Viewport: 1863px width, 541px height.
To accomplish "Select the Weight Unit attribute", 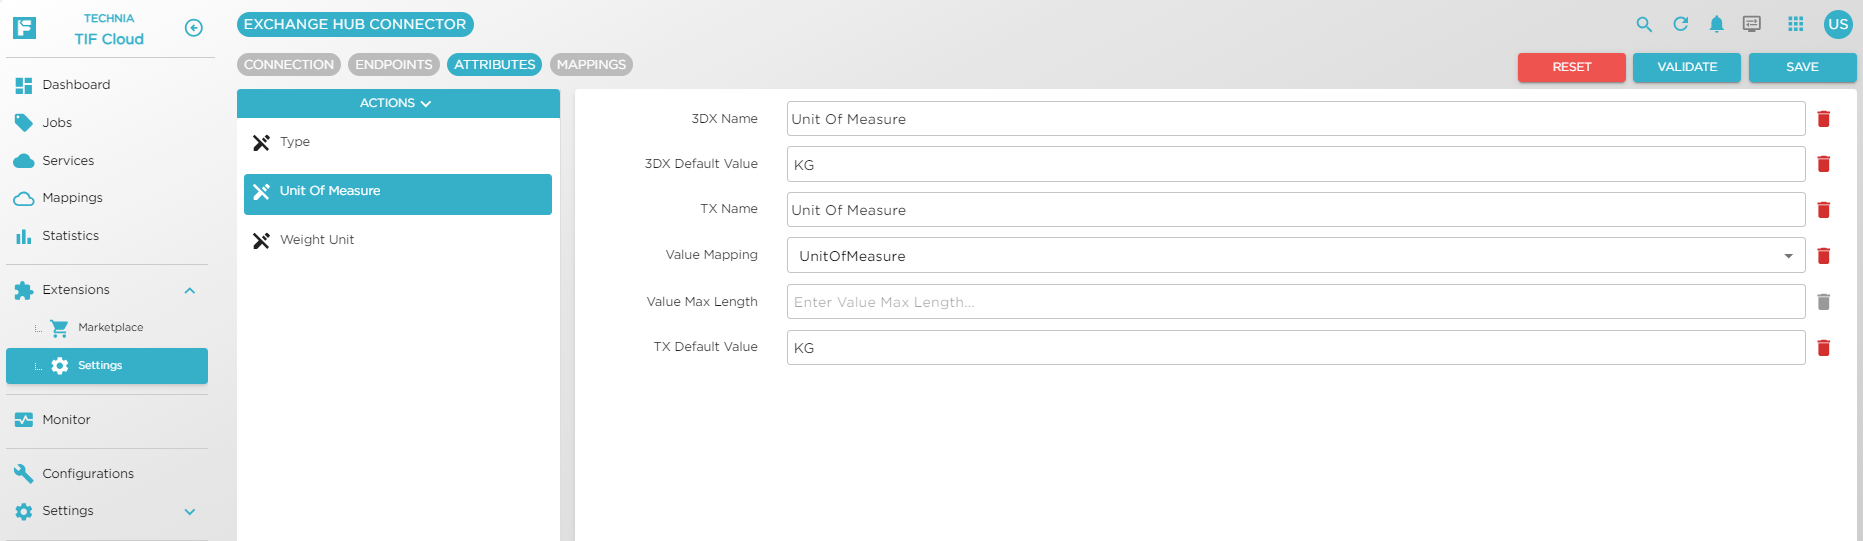I will coord(317,240).
